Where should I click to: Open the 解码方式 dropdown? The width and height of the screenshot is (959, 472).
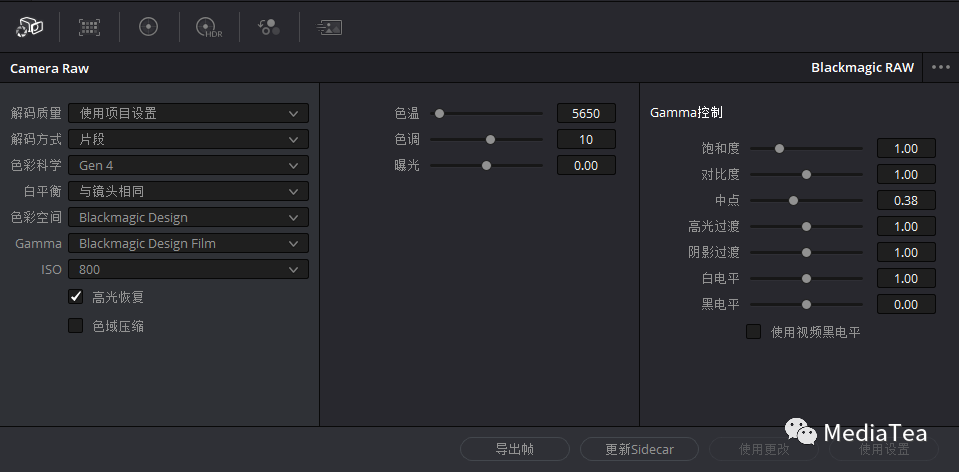pyautogui.click(x=188, y=139)
